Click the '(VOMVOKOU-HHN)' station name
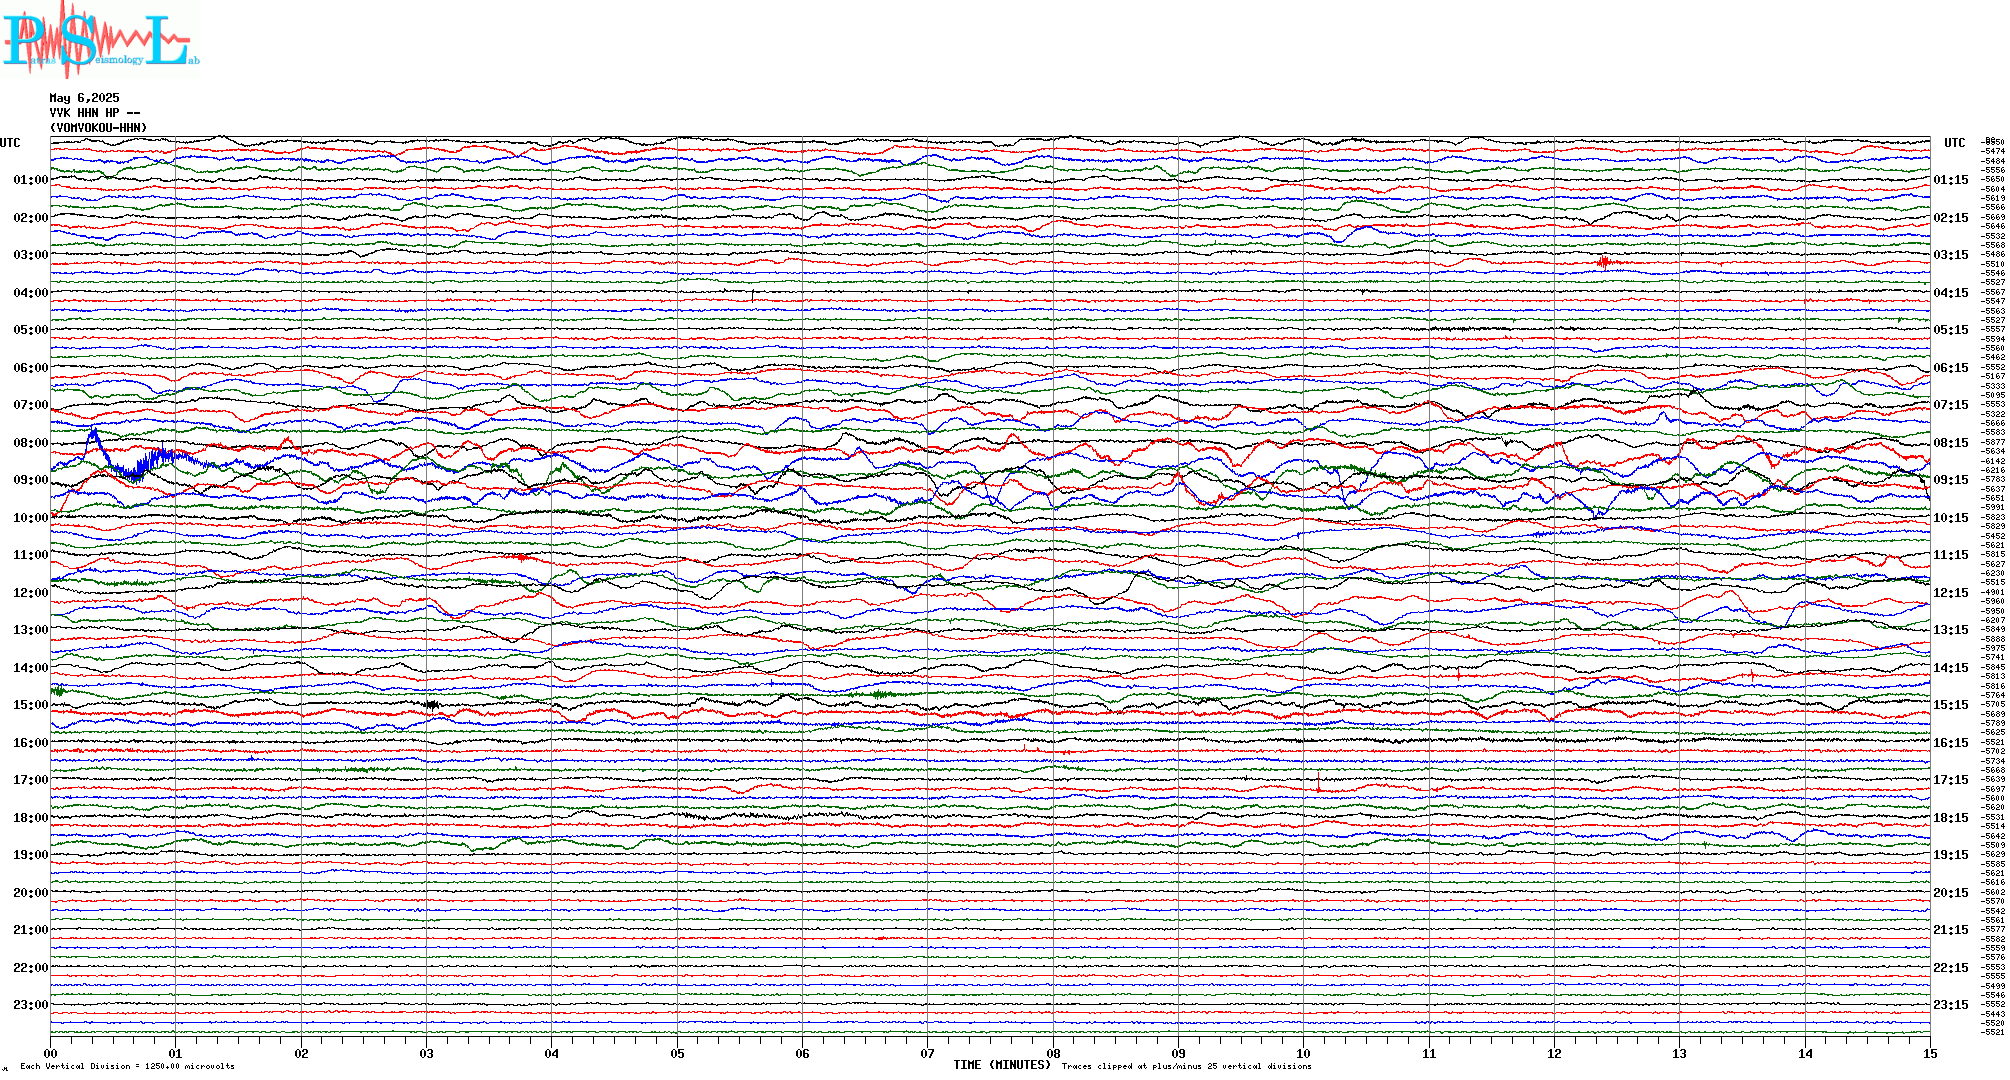Screen dimensions: 2010x1080 (98, 128)
